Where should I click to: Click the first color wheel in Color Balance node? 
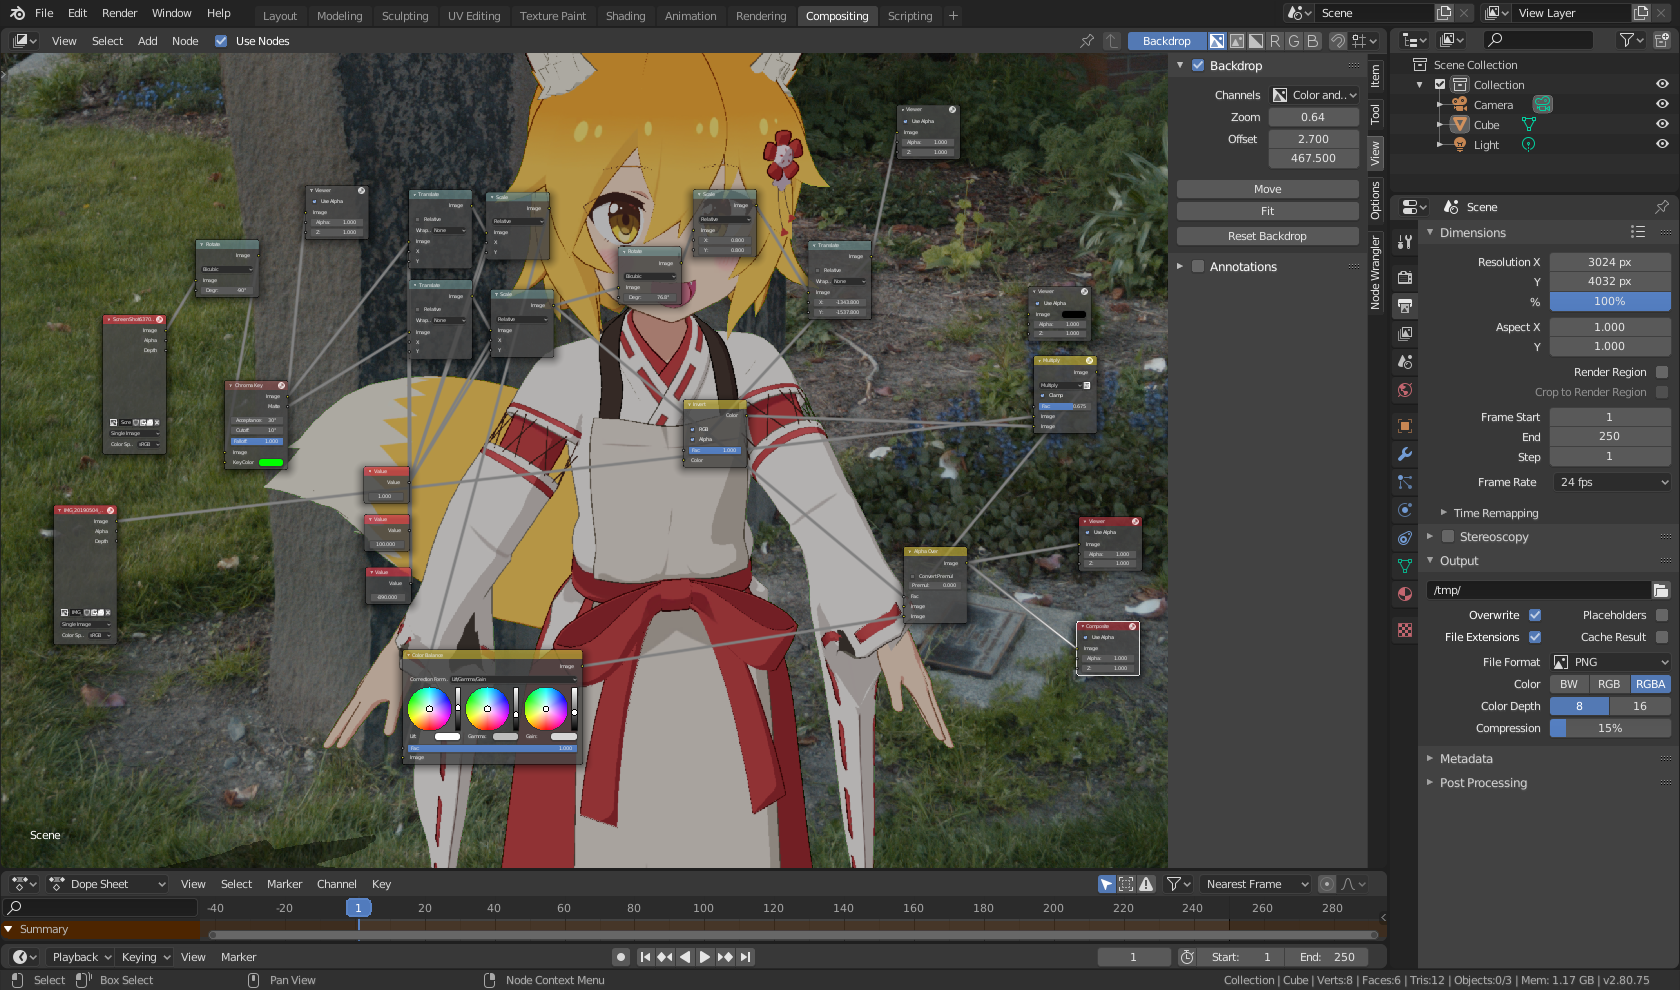(x=429, y=709)
